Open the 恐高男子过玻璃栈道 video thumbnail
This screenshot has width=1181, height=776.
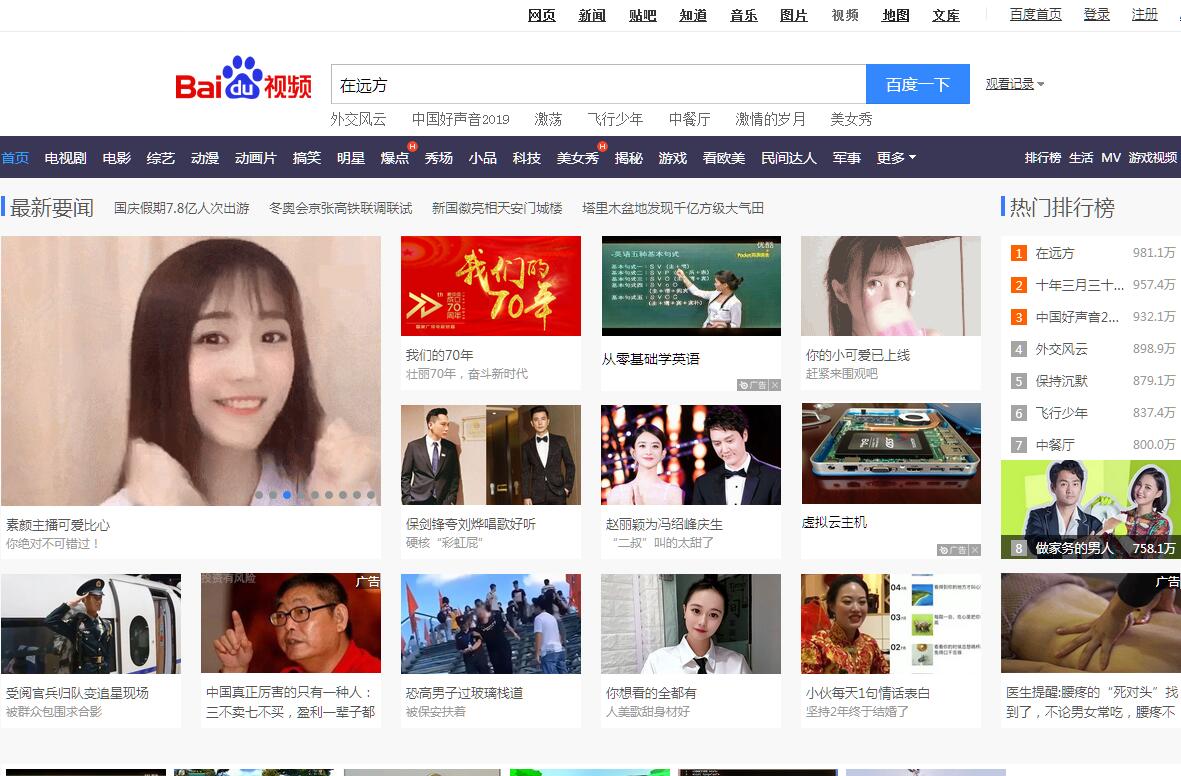[490, 624]
